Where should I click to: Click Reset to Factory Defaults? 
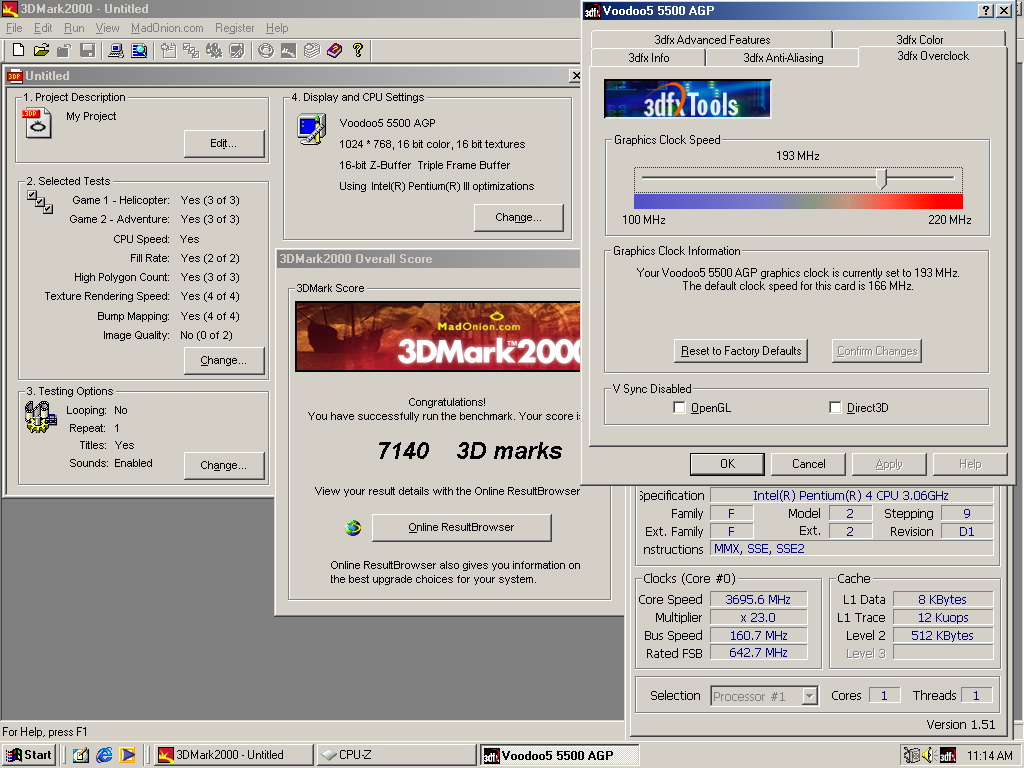[741, 351]
